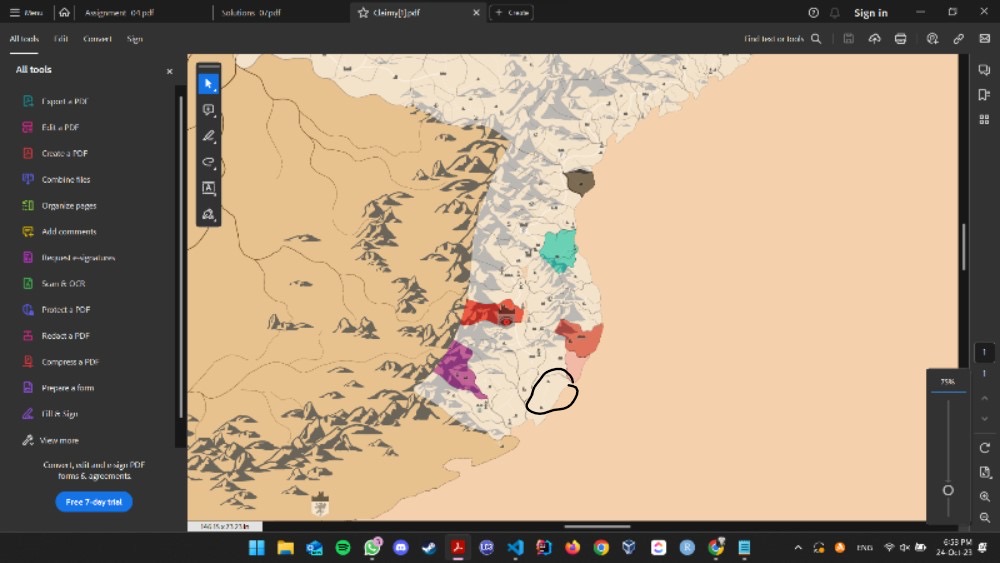The height and width of the screenshot is (563, 1000).
Task: Open the bookmarks panel icon
Action: coord(984,94)
